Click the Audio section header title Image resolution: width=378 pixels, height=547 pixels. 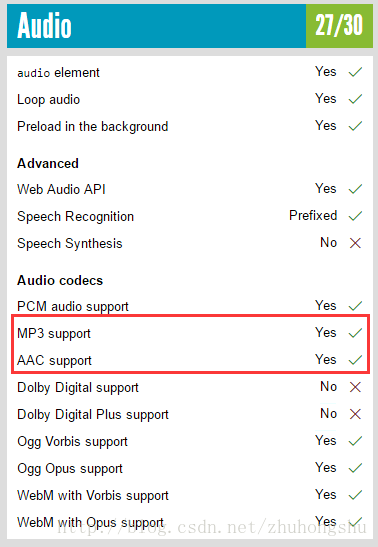pyautogui.click(x=44, y=25)
